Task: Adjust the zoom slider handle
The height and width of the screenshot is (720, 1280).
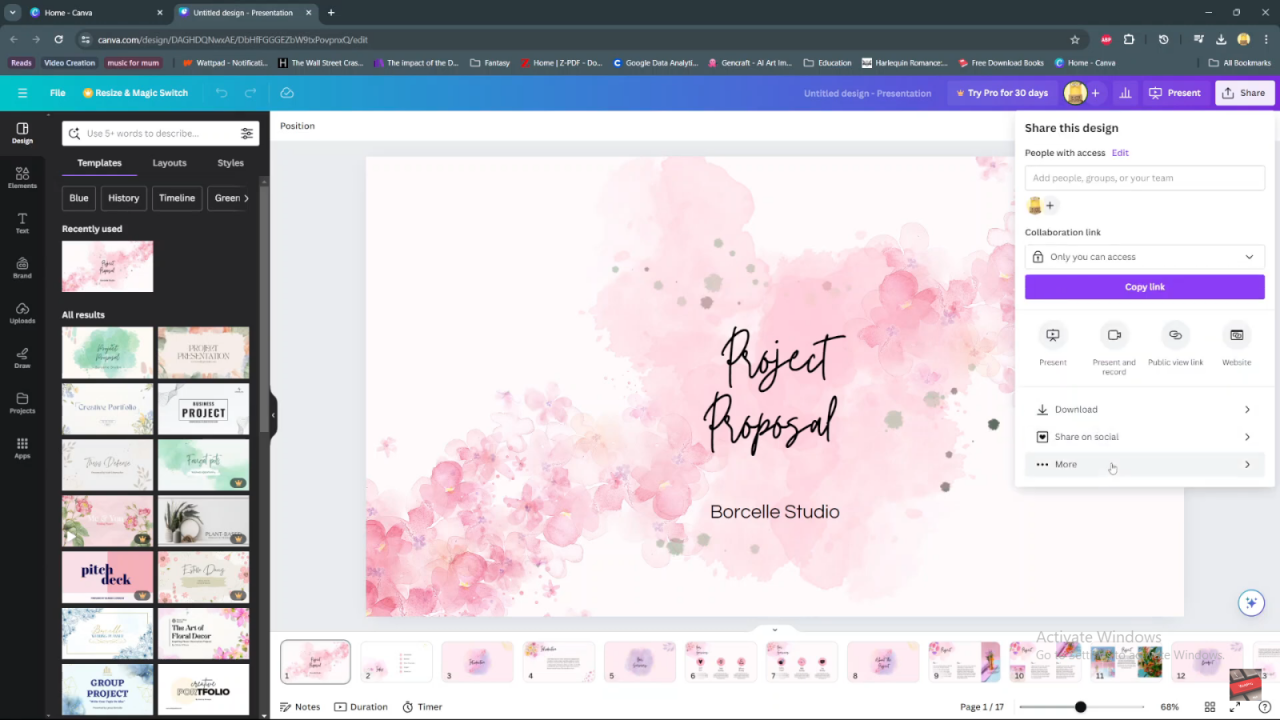Action: click(x=1080, y=707)
